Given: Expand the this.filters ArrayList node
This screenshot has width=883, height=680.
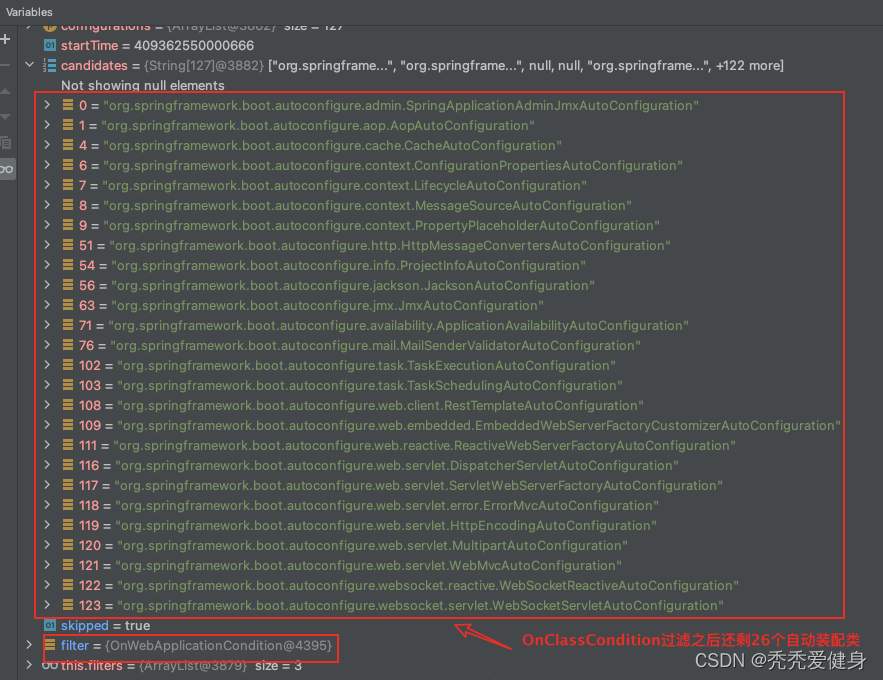Looking at the screenshot, I should click(29, 666).
